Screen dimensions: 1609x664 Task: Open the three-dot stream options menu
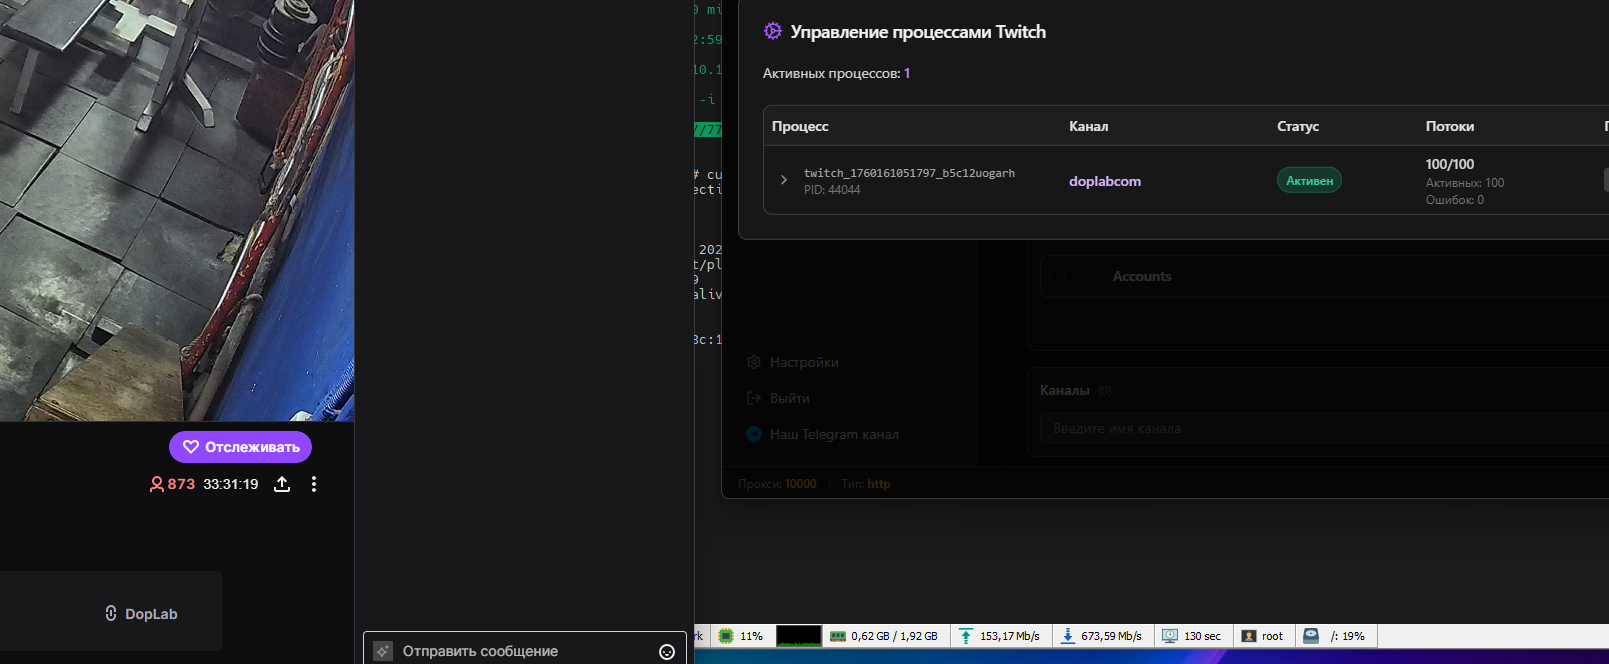click(314, 484)
